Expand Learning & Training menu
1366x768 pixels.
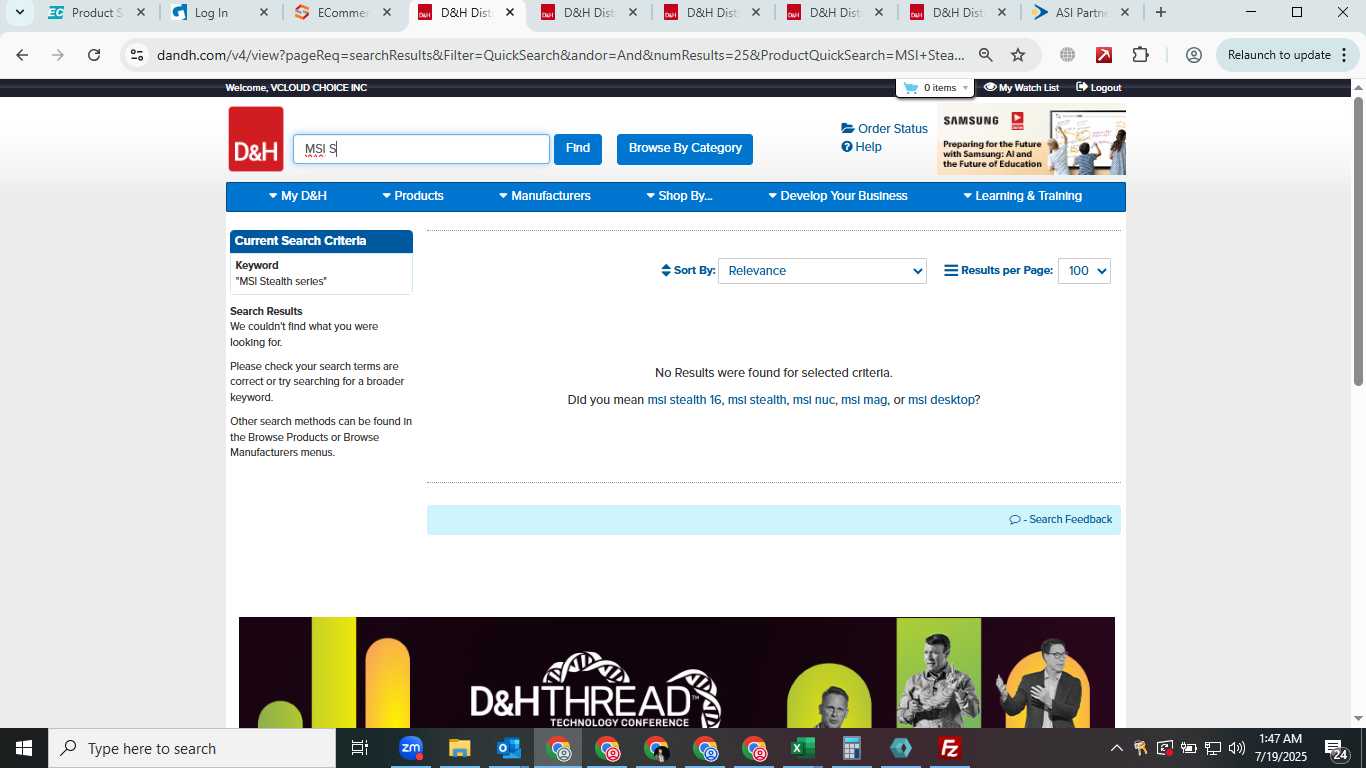pos(1022,196)
